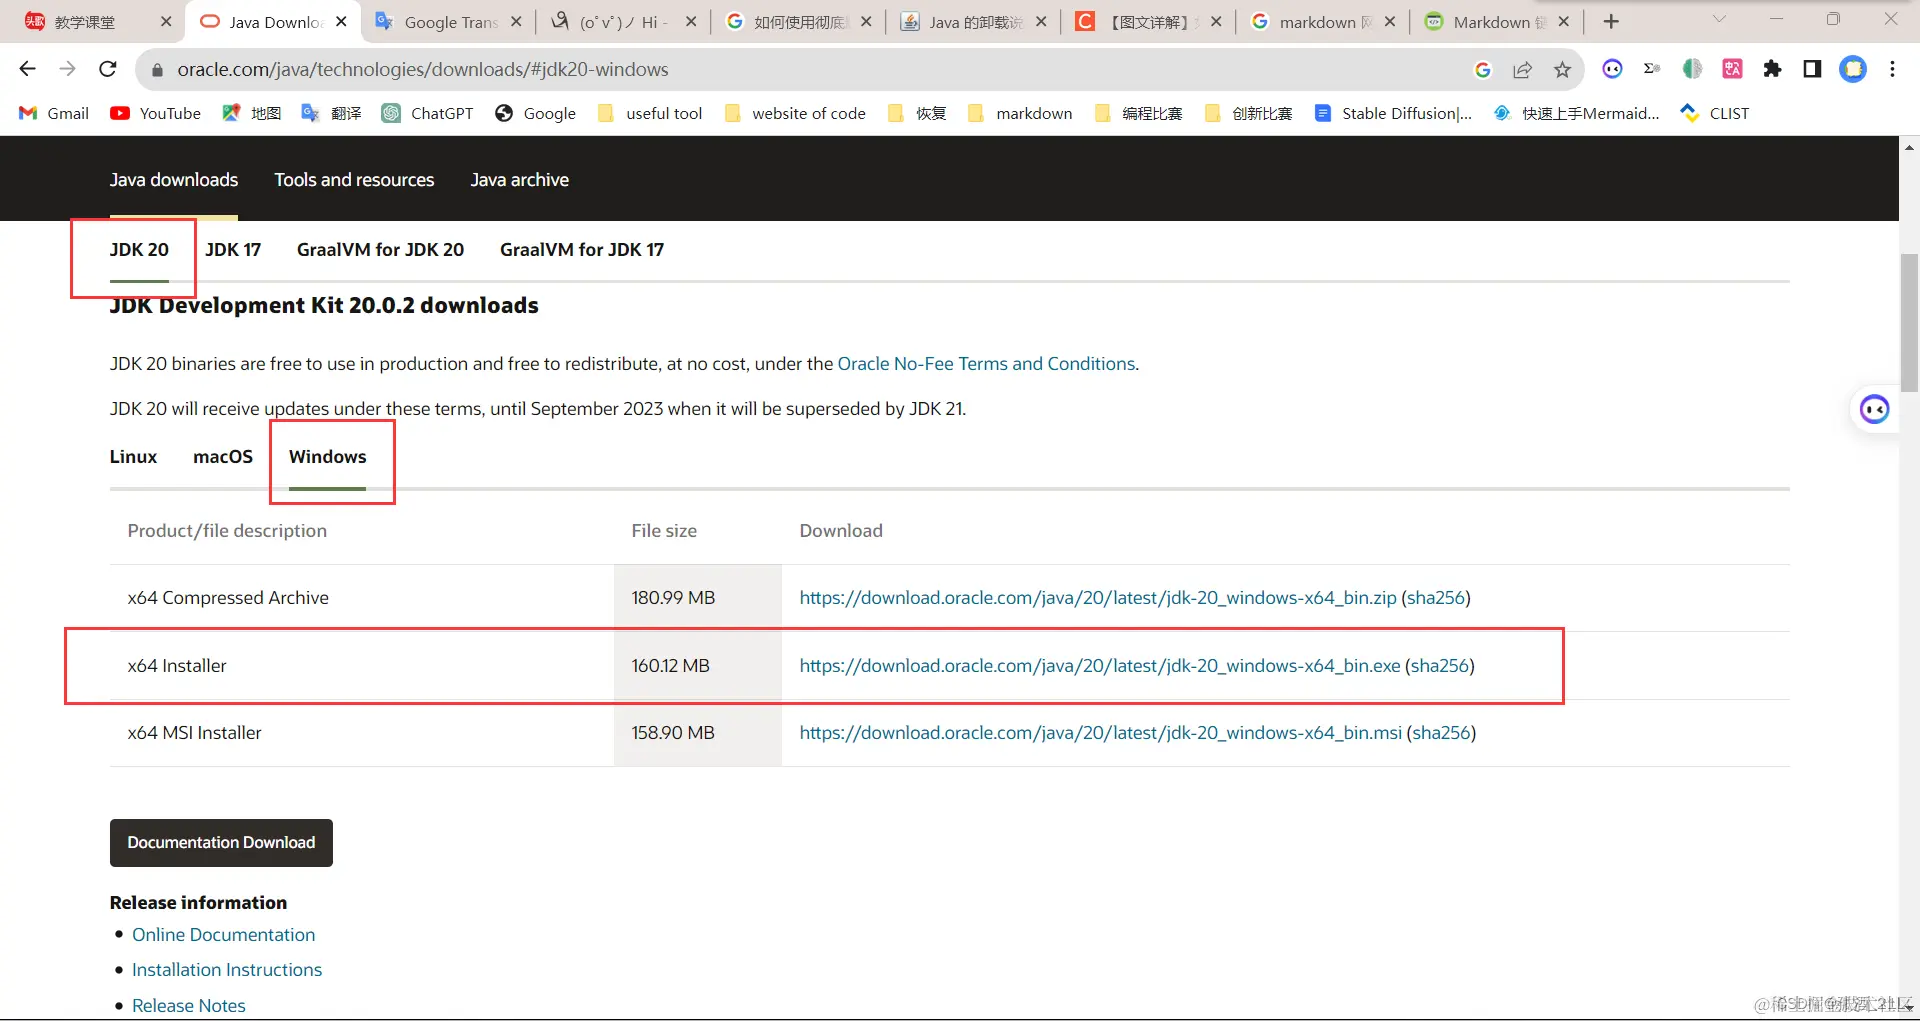The image size is (1920, 1021).
Task: Open Chrome's three-dot menu
Action: (x=1892, y=69)
